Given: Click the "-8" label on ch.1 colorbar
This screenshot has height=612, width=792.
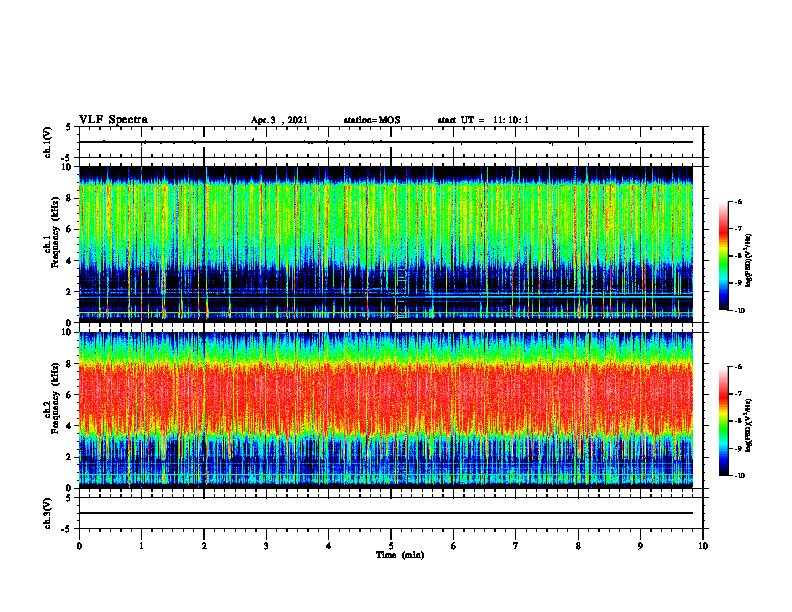Looking at the screenshot, I should point(738,256).
